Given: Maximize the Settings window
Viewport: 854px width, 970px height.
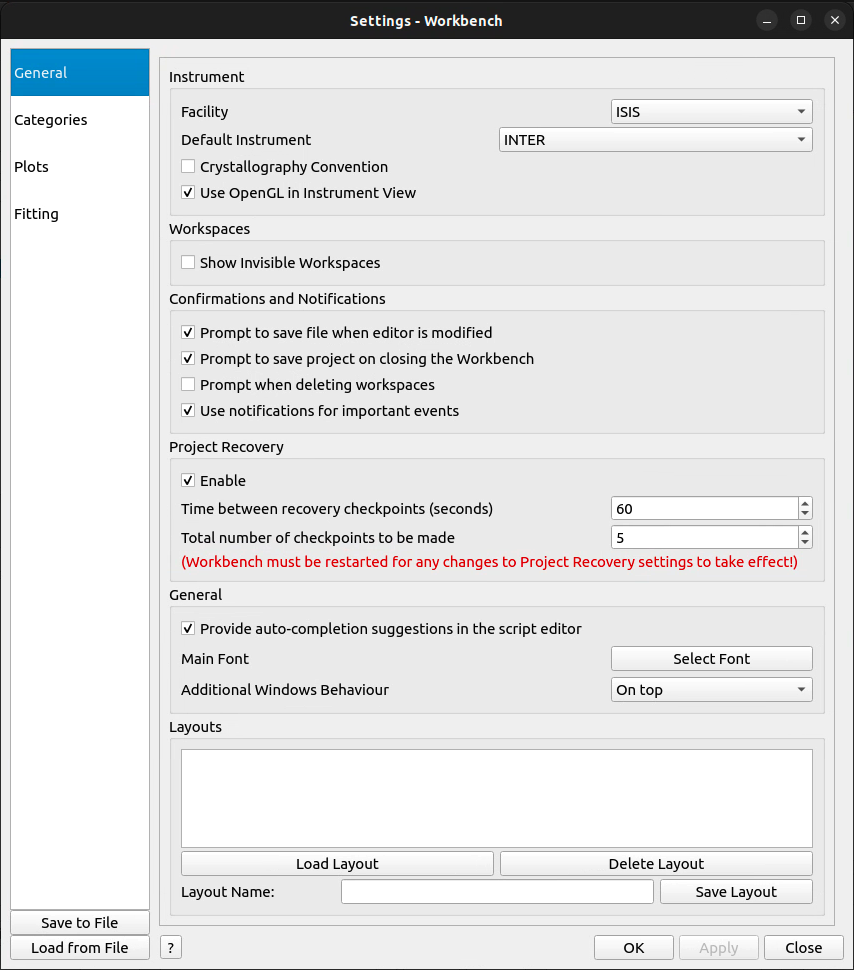Looking at the screenshot, I should pyautogui.click(x=800, y=20).
